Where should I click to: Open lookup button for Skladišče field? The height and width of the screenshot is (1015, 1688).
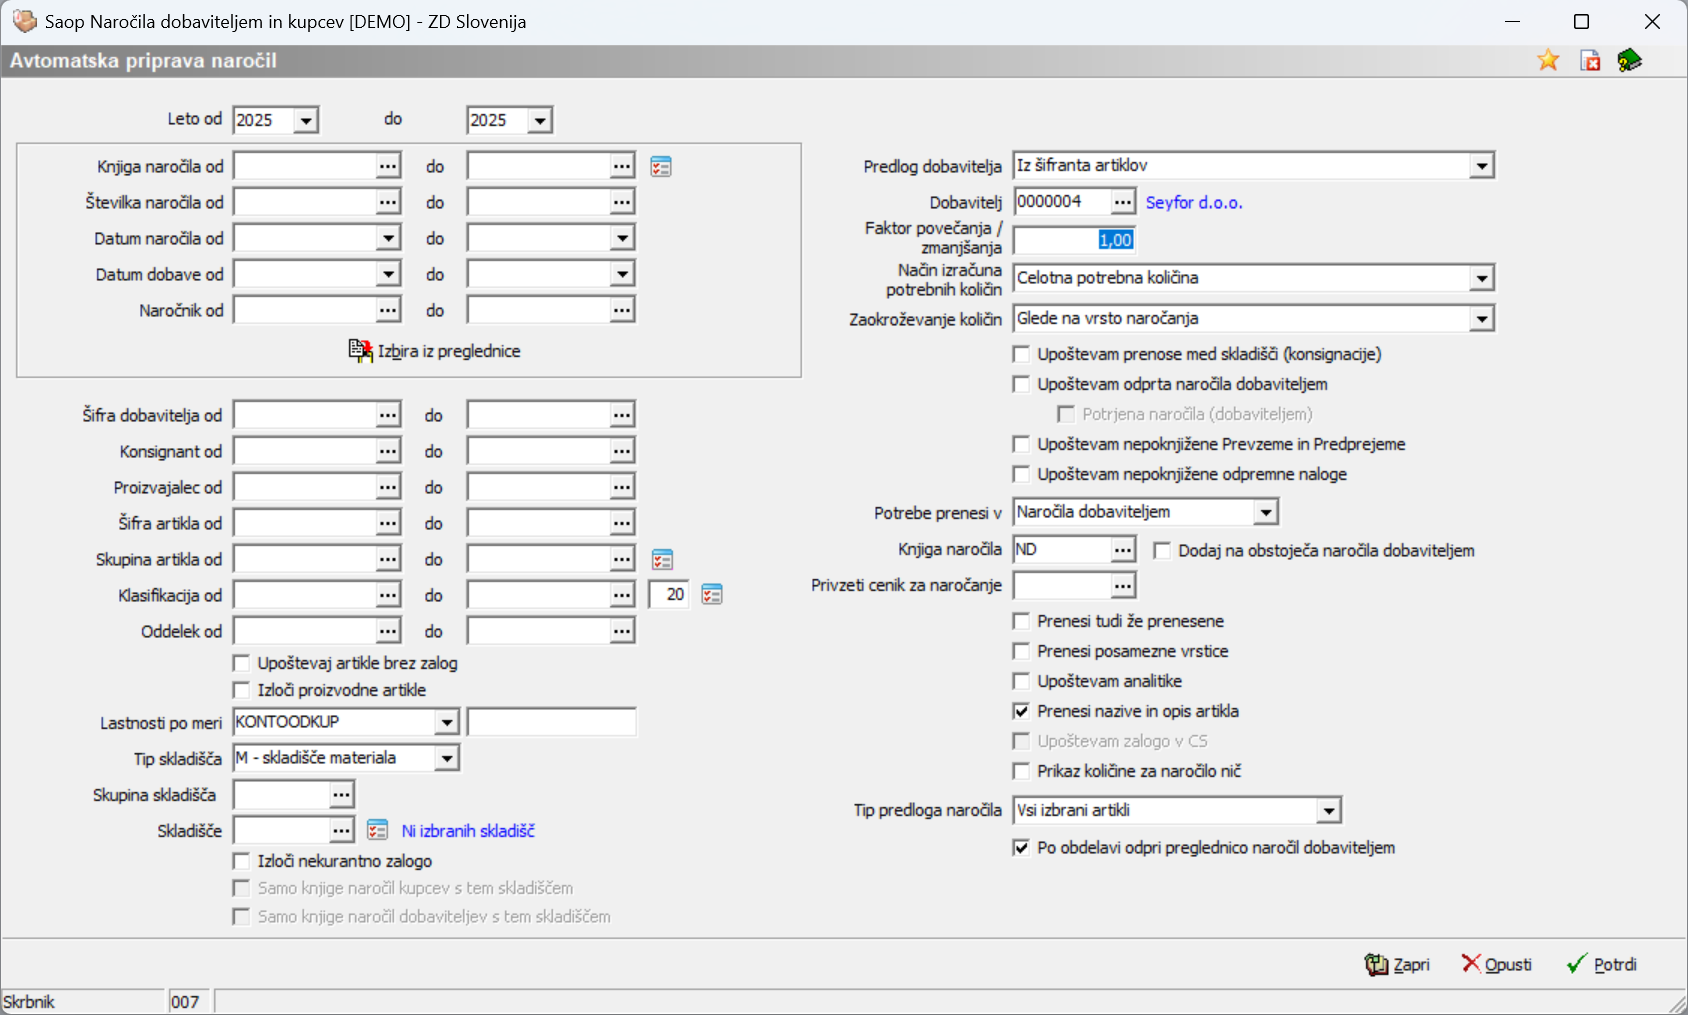click(342, 830)
